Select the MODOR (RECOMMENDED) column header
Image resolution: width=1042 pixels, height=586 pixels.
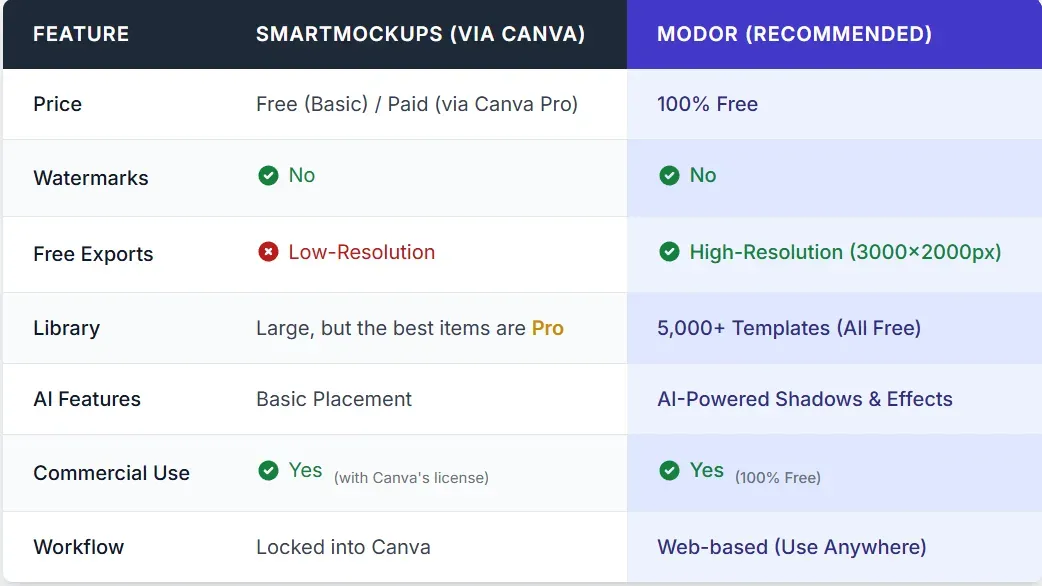coord(794,34)
